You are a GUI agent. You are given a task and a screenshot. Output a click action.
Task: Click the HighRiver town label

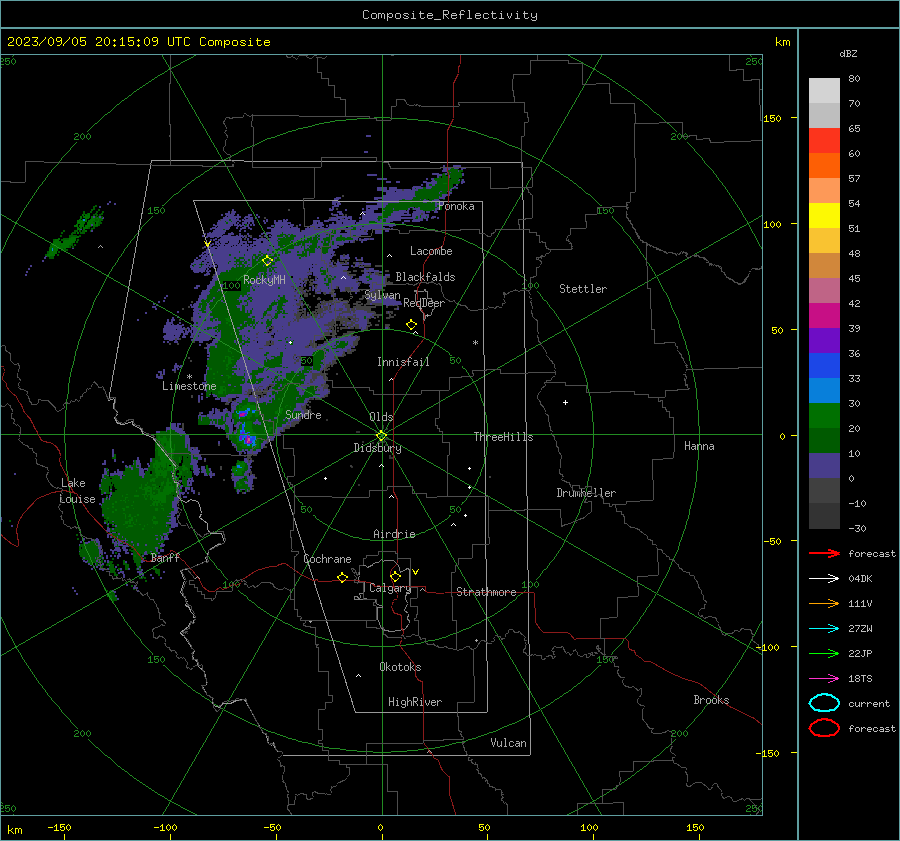(415, 702)
